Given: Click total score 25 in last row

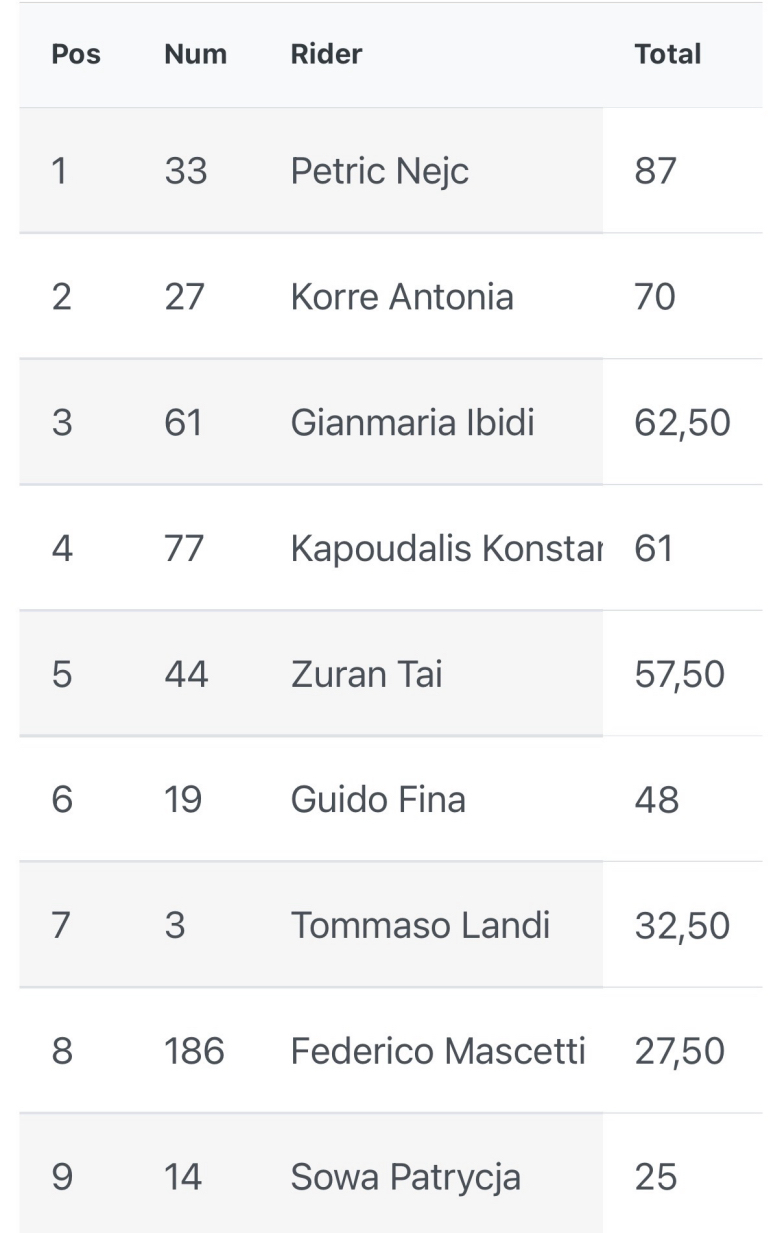Looking at the screenshot, I should (655, 1178).
